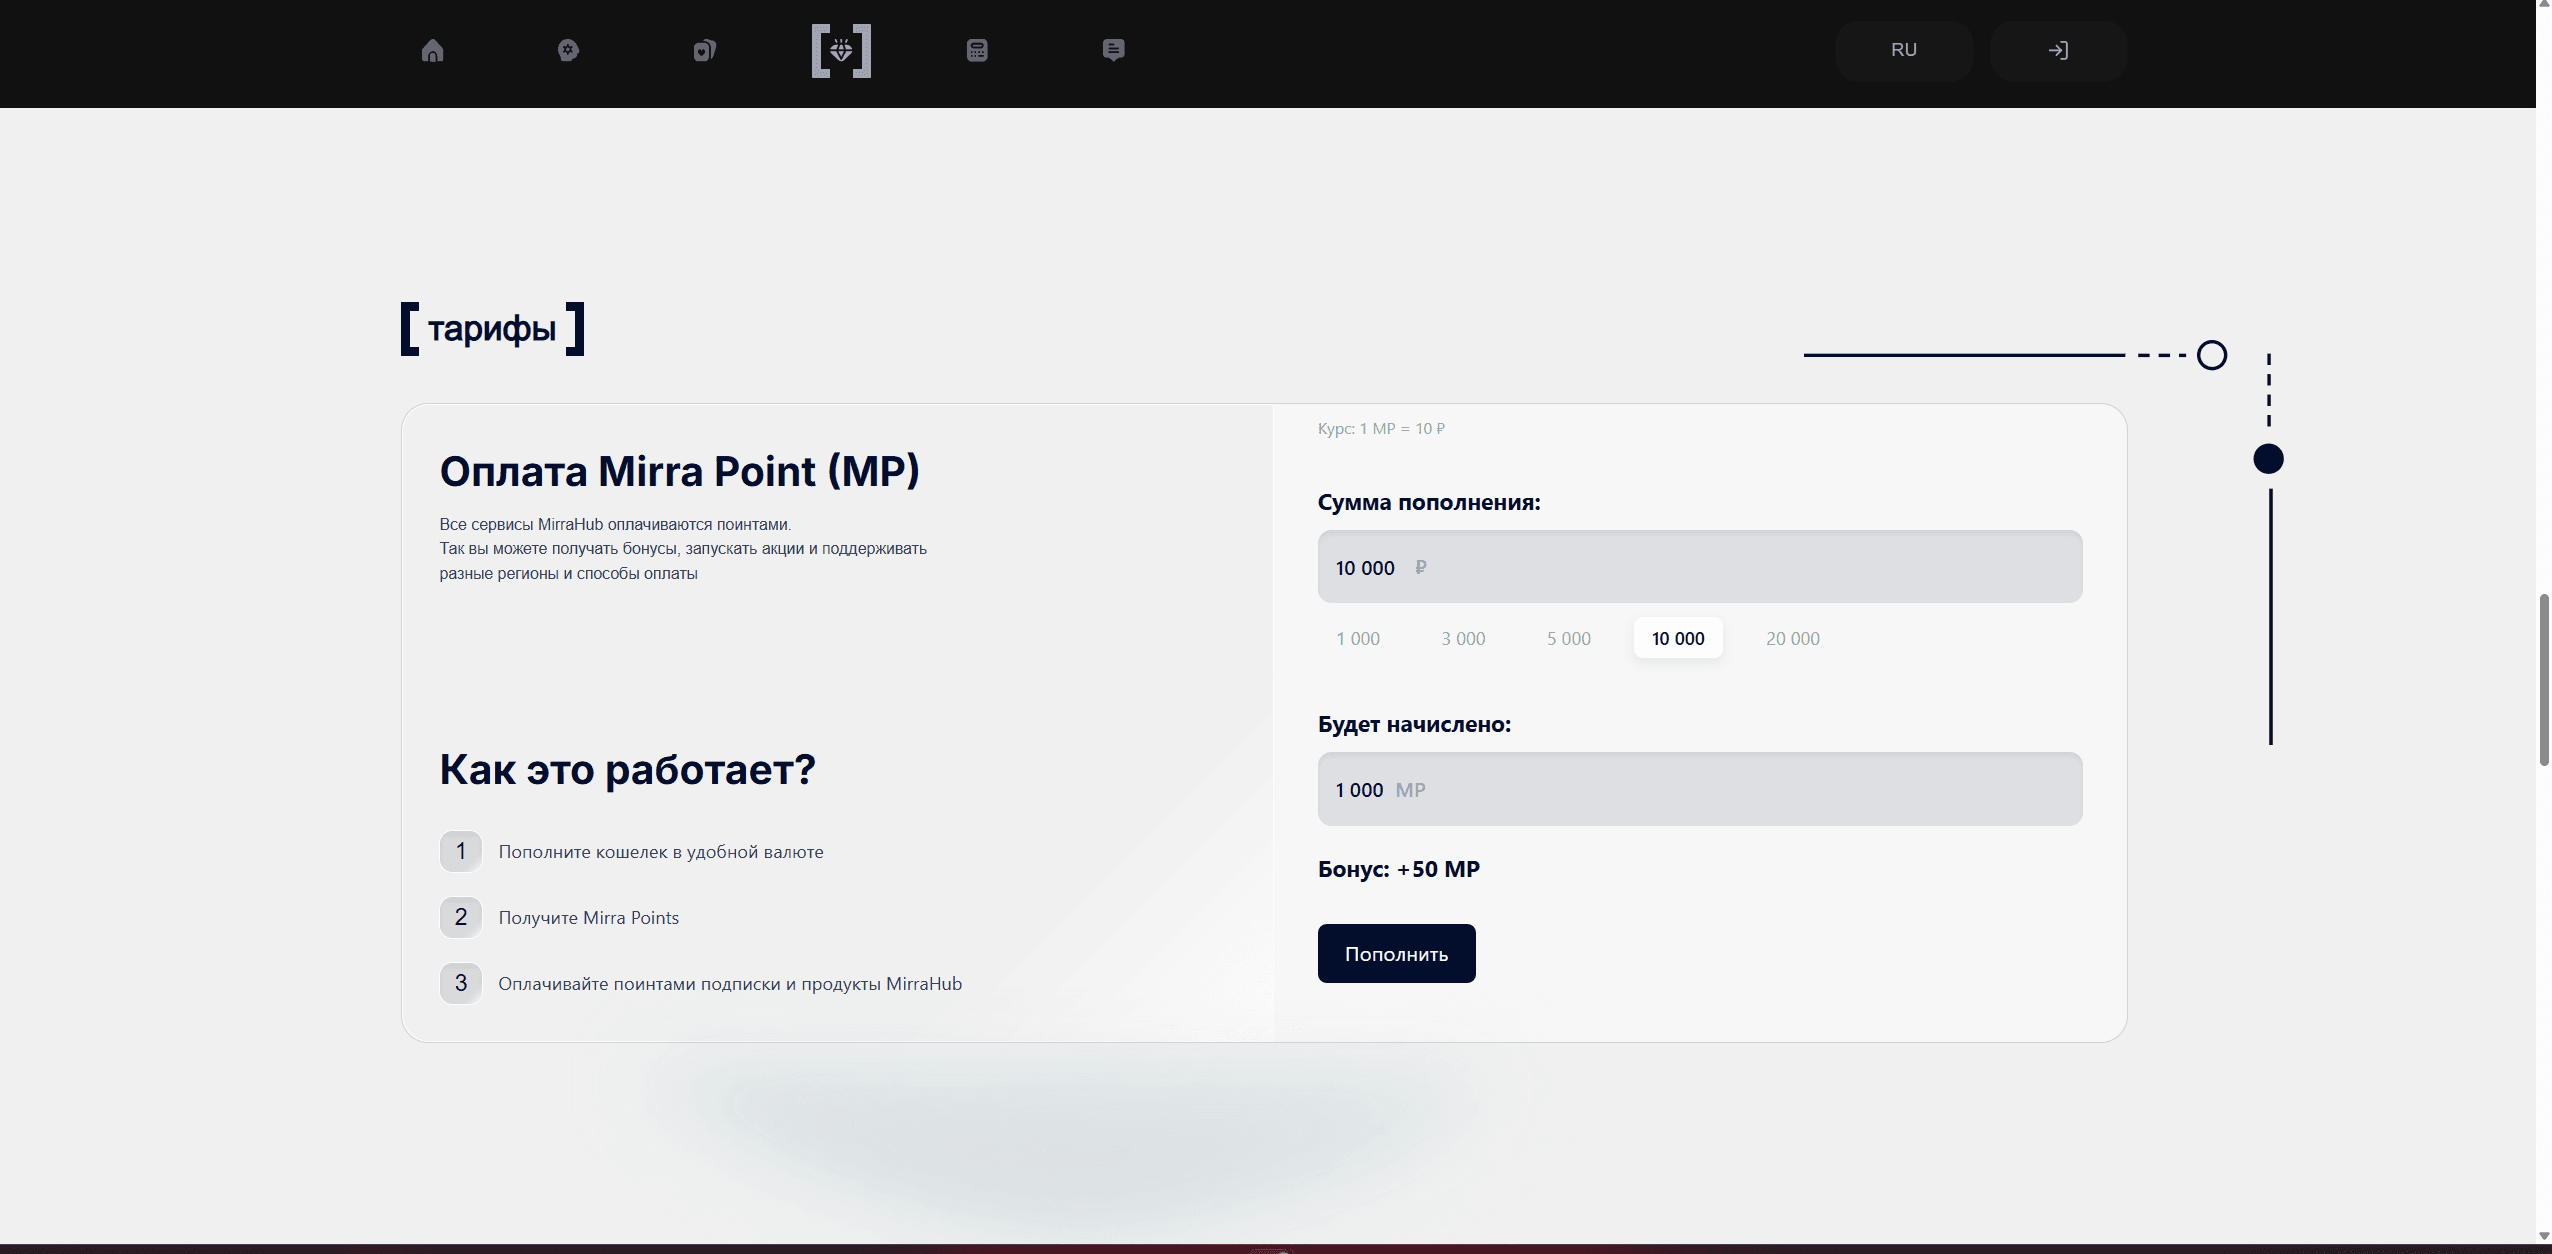The image size is (2552, 1254).
Task: Go to the home page icon
Action: (432, 50)
